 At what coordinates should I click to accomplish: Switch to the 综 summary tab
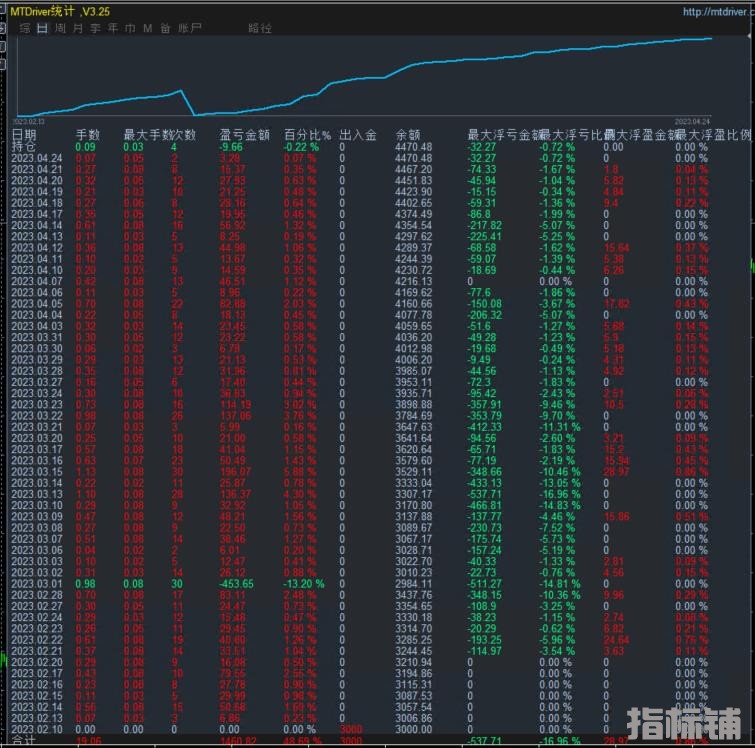[x=25, y=28]
